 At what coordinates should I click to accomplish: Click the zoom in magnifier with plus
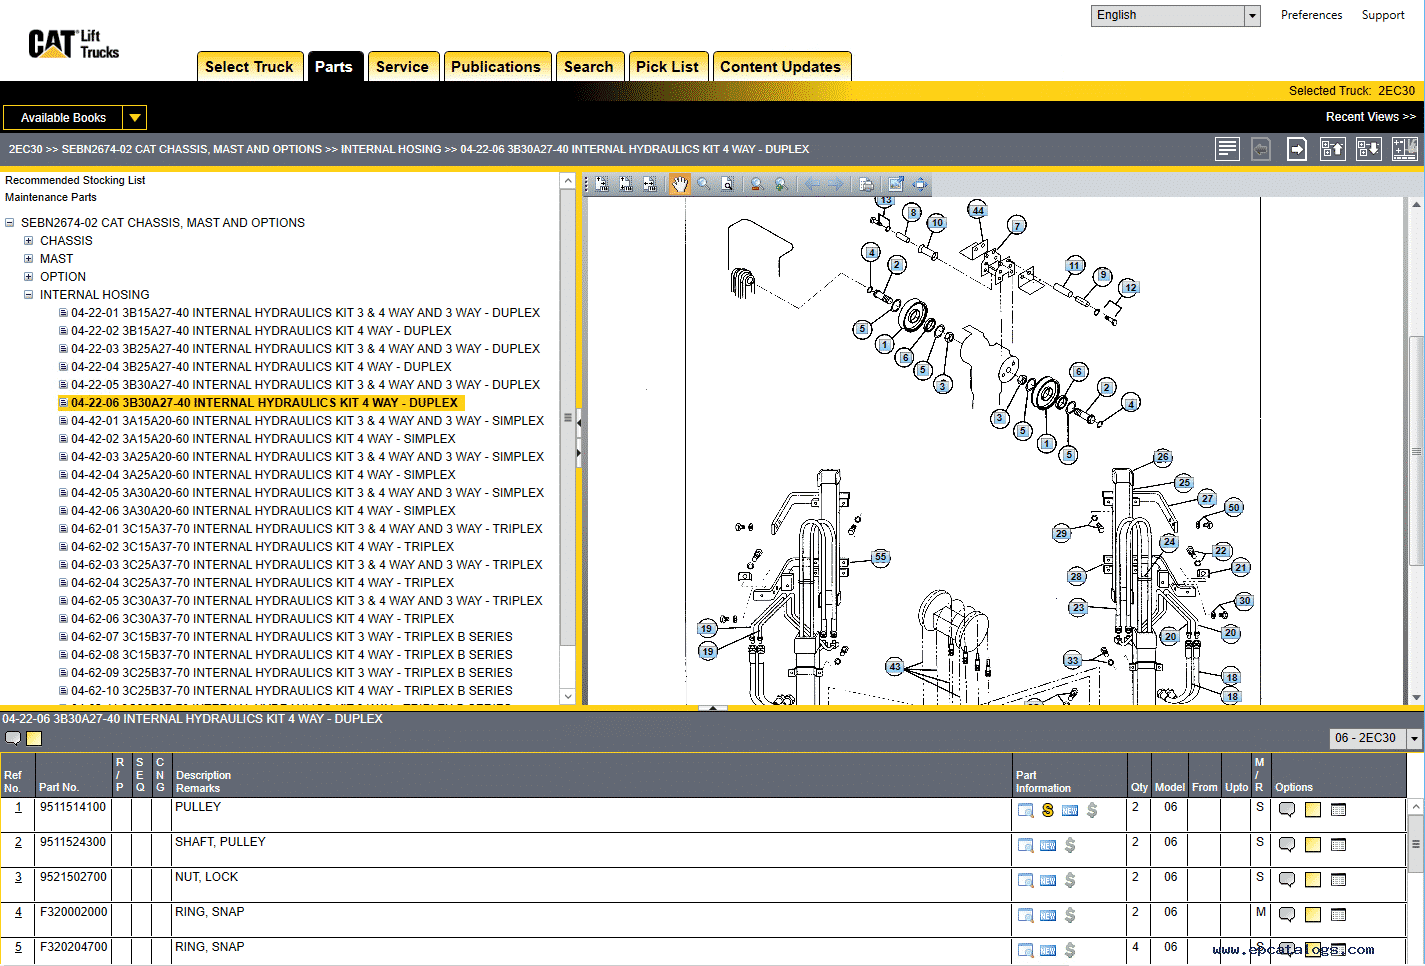click(x=782, y=184)
